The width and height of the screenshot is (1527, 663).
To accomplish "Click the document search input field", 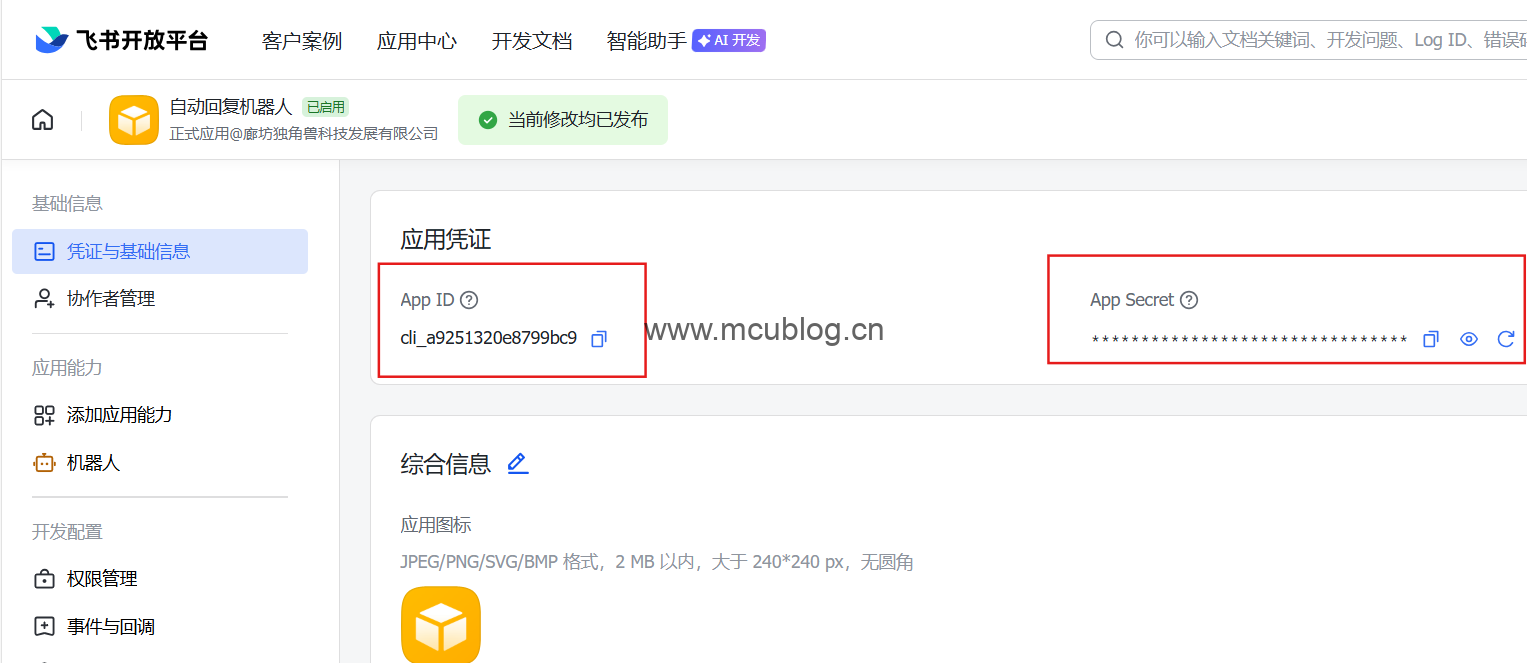I will (1309, 40).
